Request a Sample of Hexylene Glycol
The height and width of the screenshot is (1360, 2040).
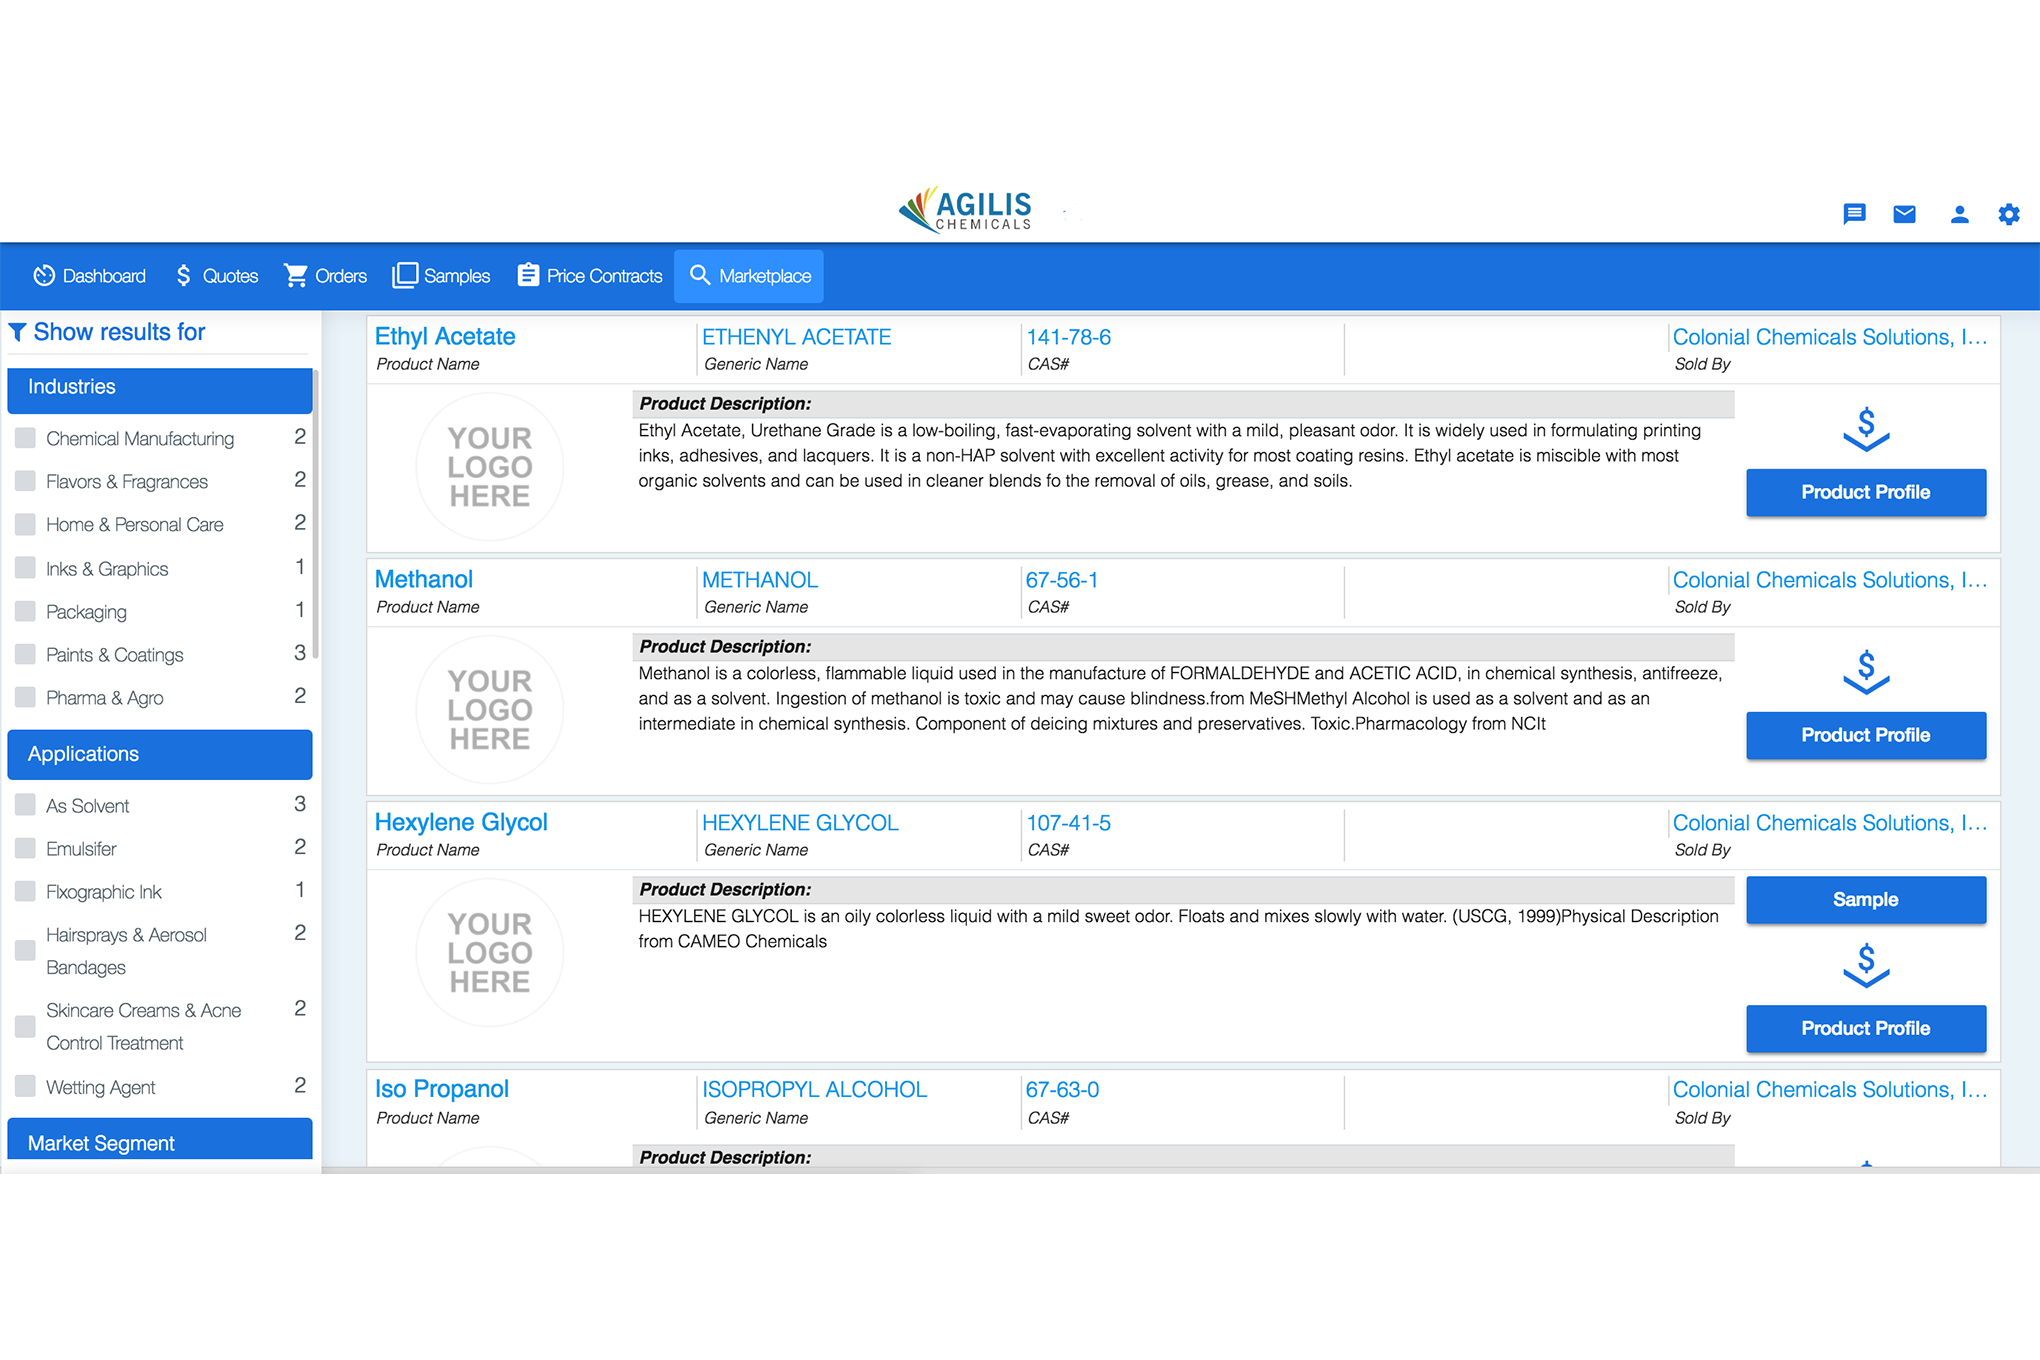(x=1865, y=899)
